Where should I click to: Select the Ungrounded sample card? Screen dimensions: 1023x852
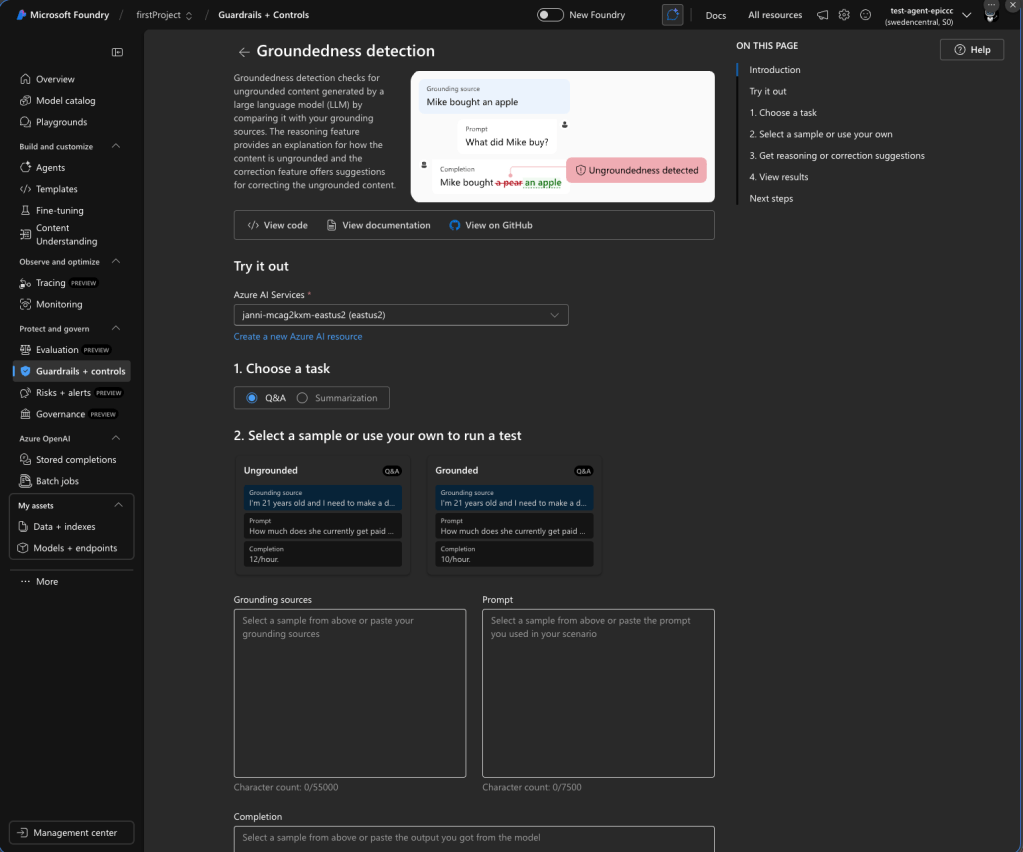[x=322, y=515]
